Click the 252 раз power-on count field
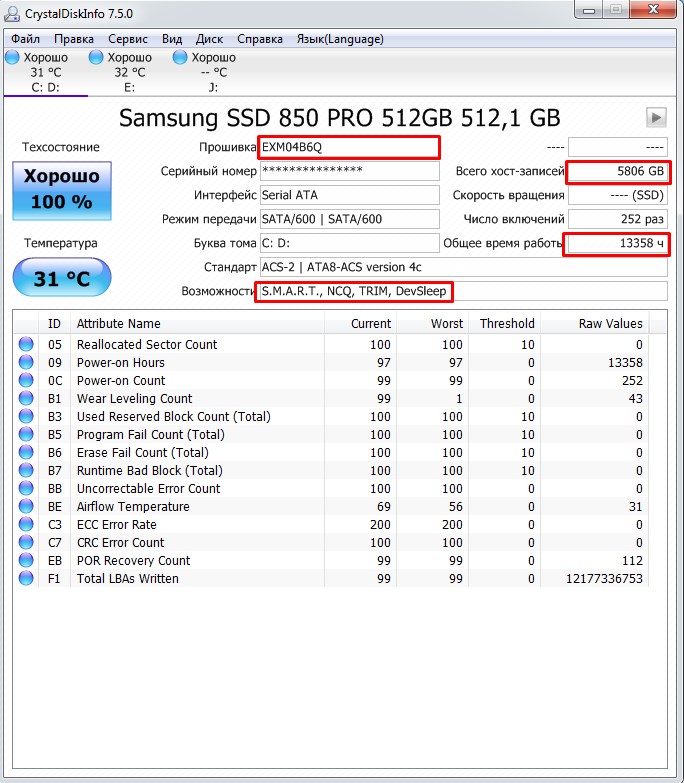 618,219
